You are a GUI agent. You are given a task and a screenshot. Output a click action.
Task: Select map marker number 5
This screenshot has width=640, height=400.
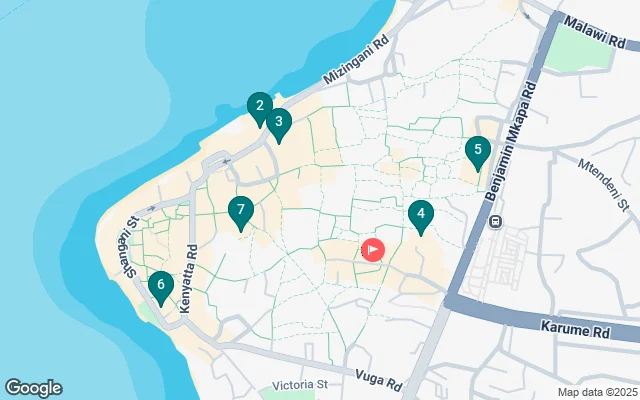tap(478, 153)
